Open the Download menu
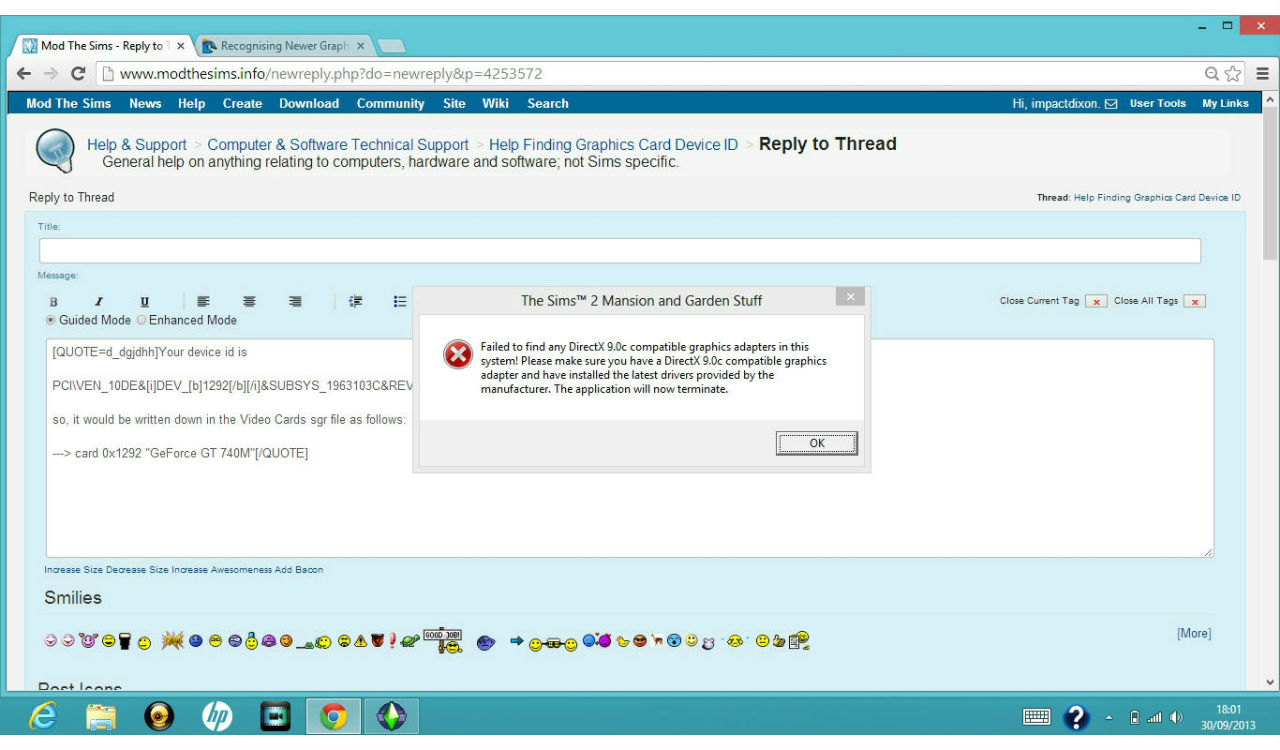The height and width of the screenshot is (750, 1280). (x=309, y=103)
